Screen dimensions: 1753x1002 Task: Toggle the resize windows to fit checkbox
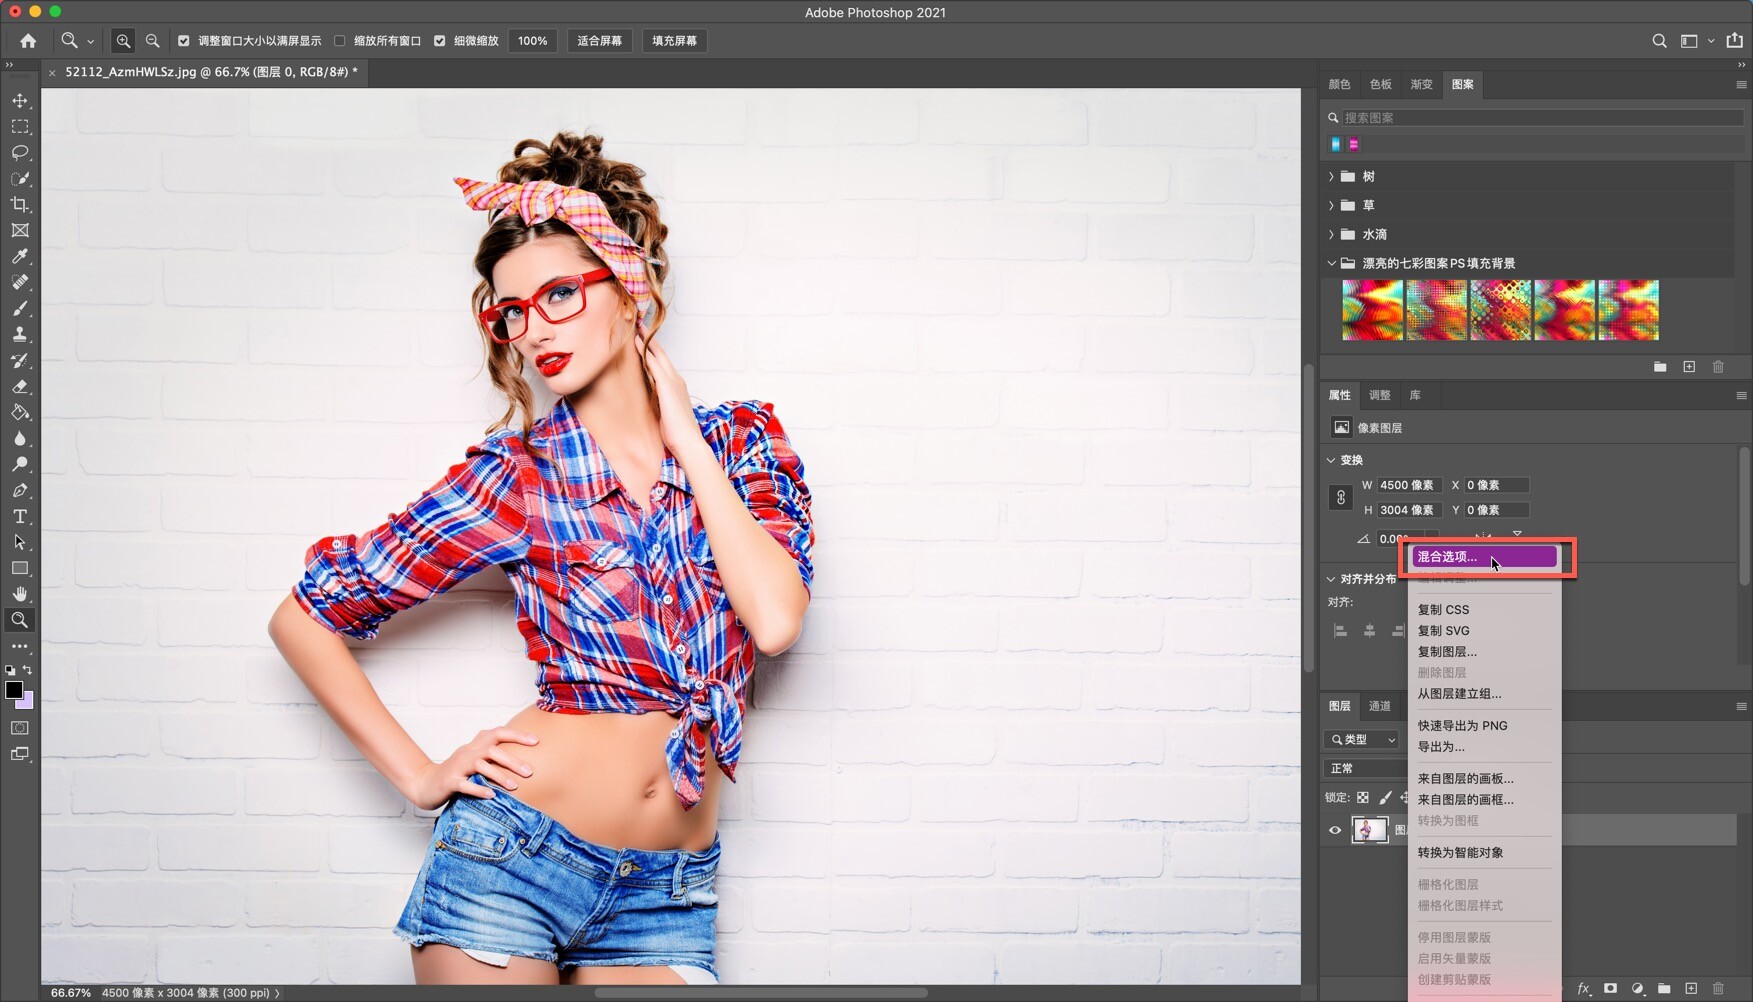coord(184,41)
